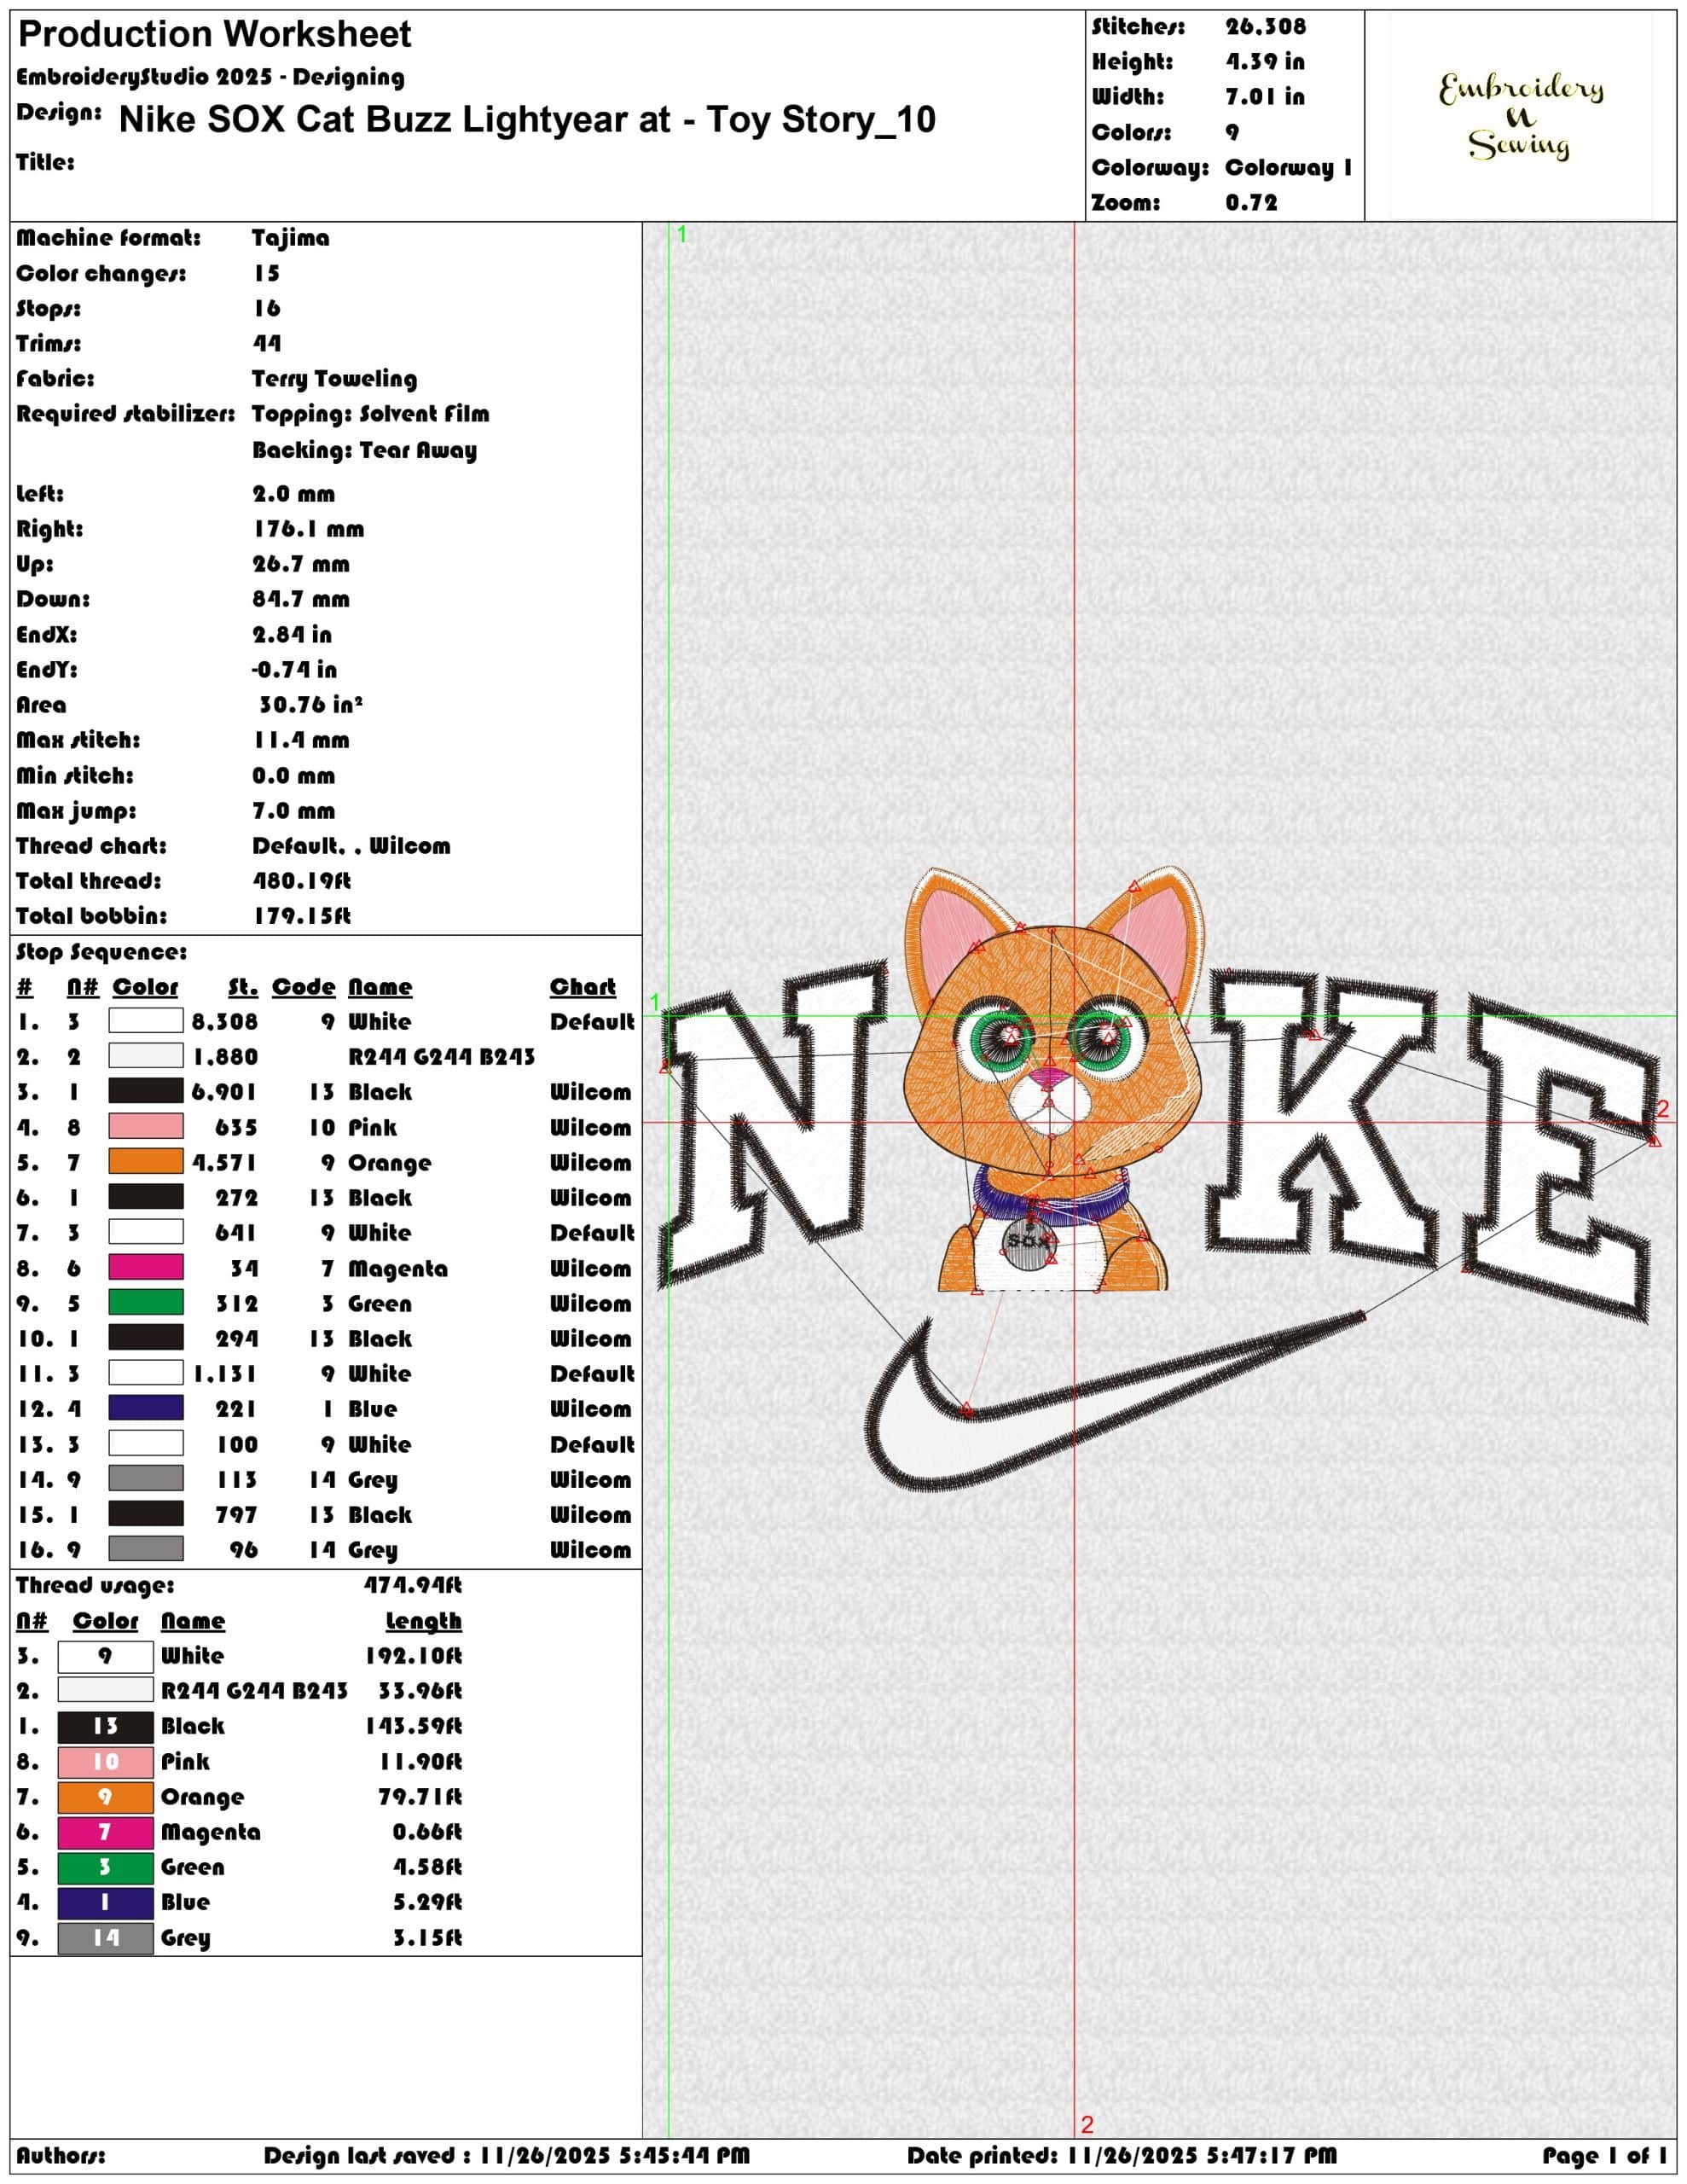Click Thread usage magenta swatch numbered 7
1687x2184 pixels.
[106, 1832]
